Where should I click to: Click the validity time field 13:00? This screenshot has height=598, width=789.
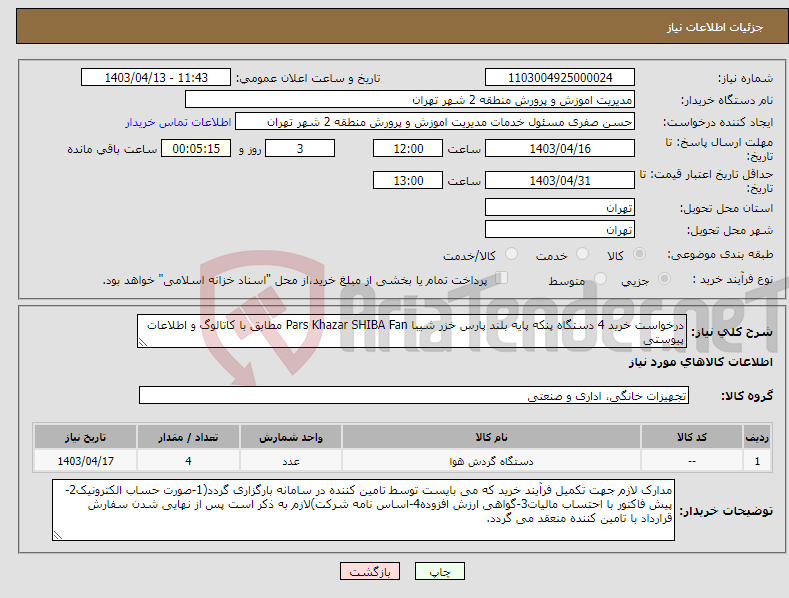[408, 180]
